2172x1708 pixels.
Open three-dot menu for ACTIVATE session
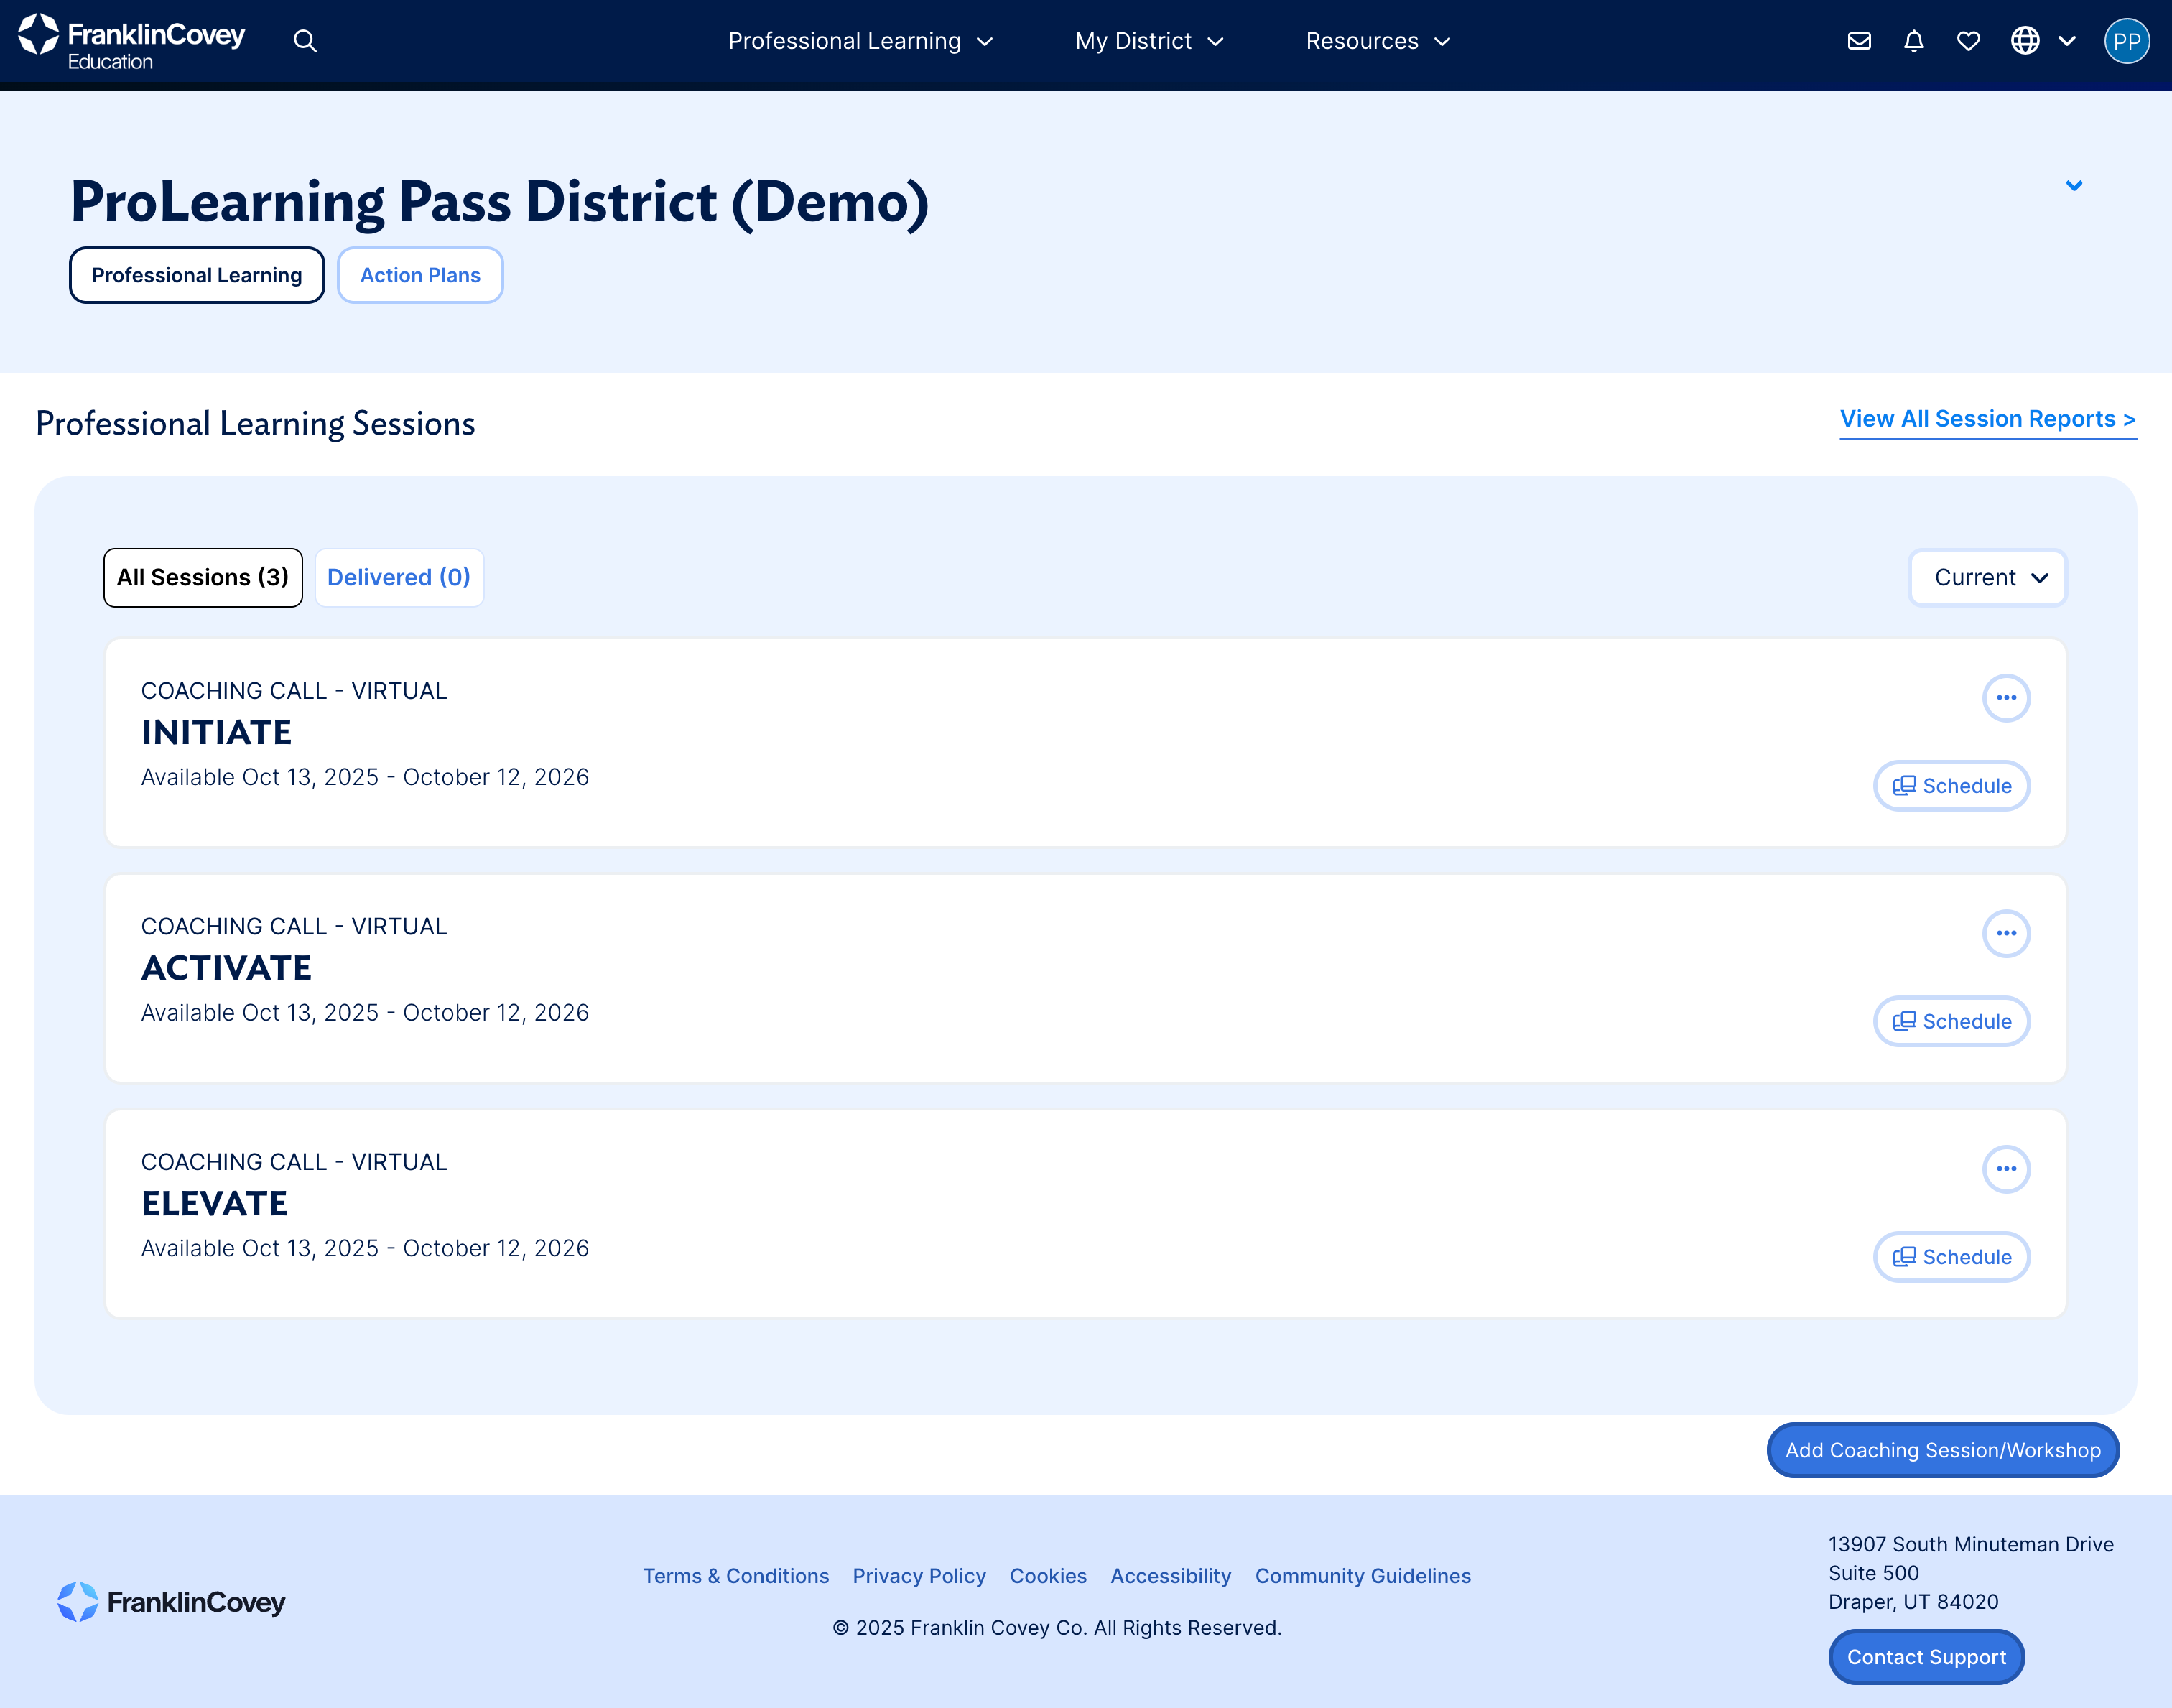[x=2006, y=933]
